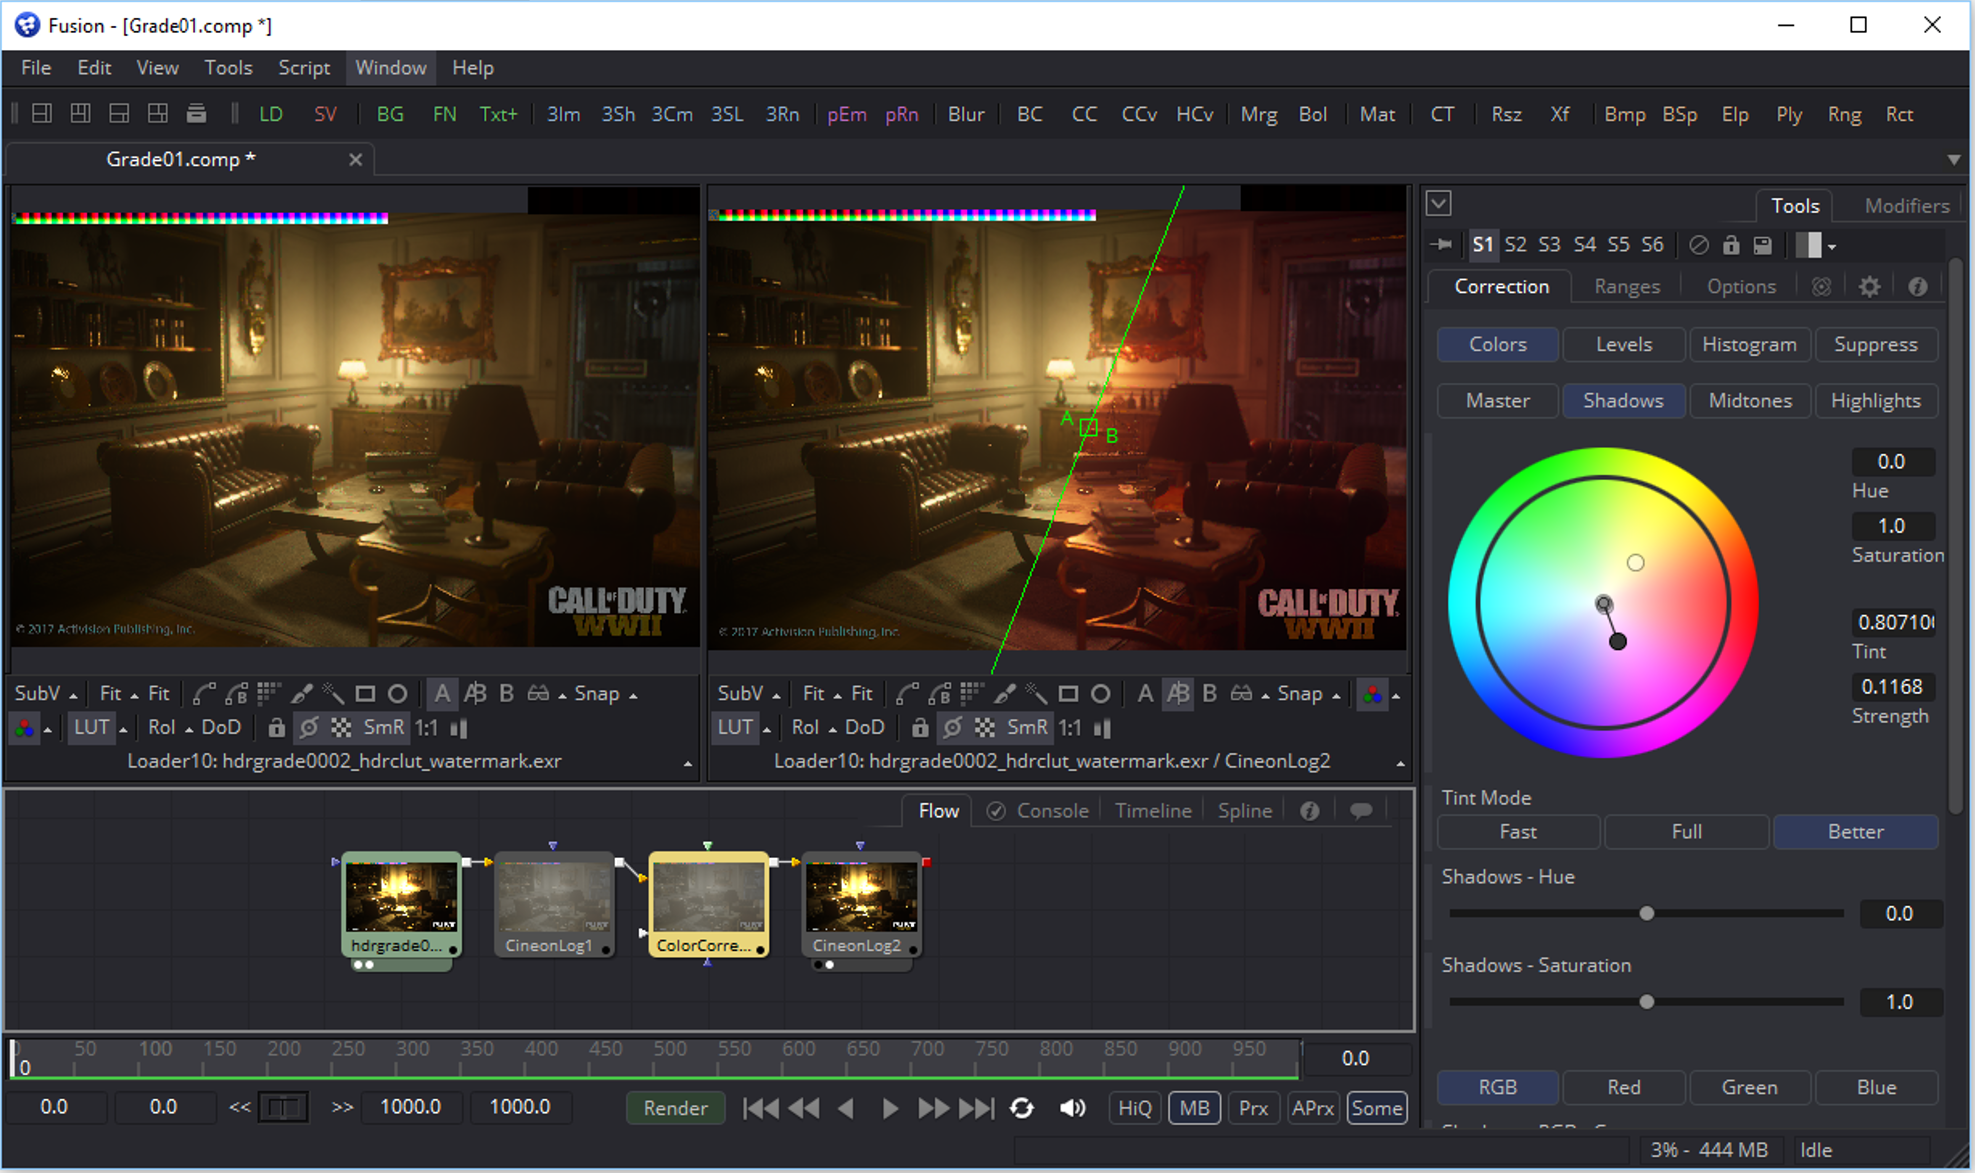Open LUT dropdown arrow in right viewer
Viewport: 1975px width, 1173px height.
tap(767, 729)
